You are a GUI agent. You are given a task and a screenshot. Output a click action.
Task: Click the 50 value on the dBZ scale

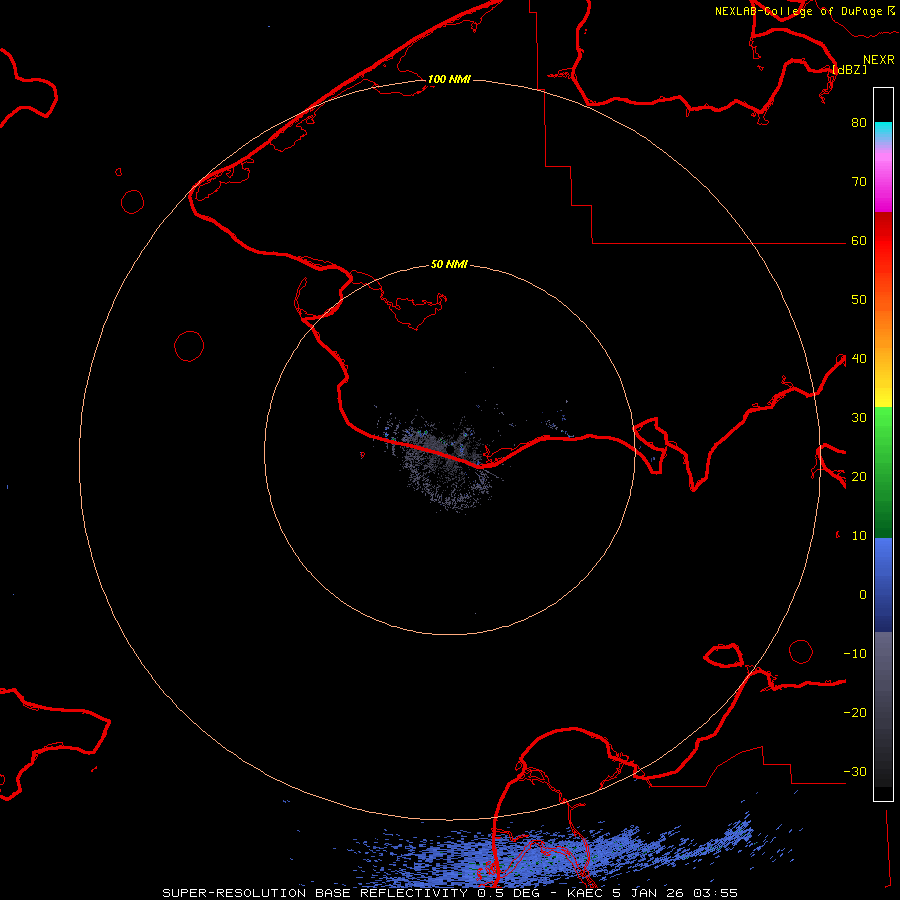(x=859, y=300)
